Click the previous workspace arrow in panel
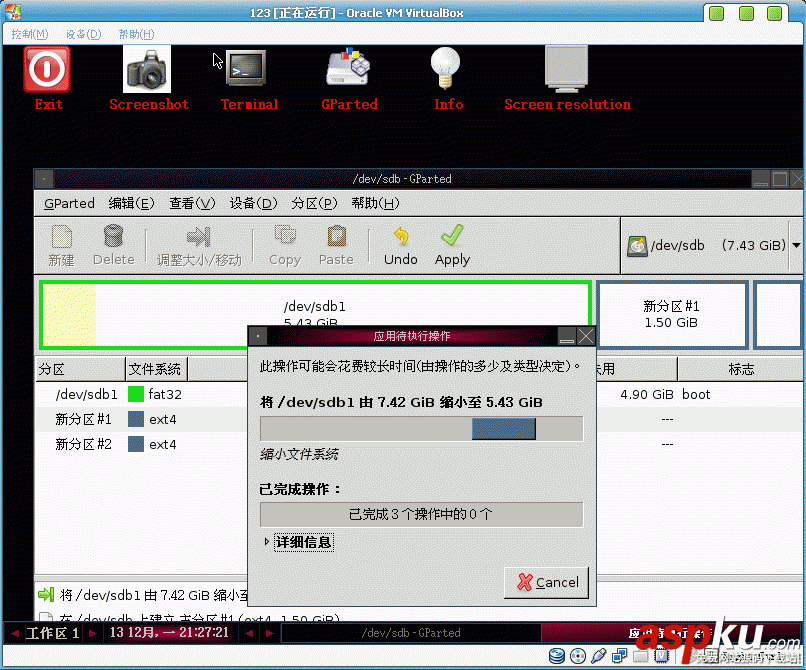The image size is (806, 670). click(x=14, y=633)
